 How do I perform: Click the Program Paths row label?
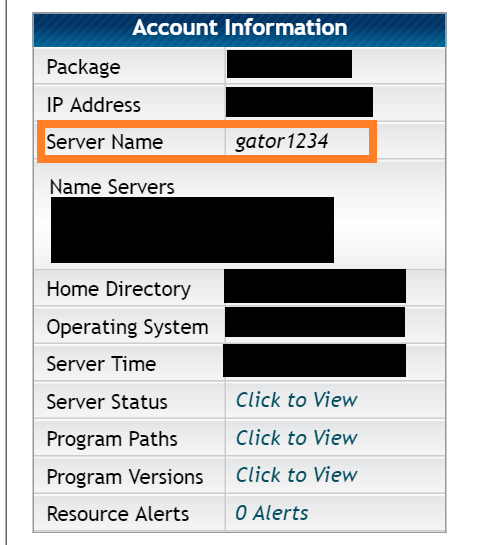(112, 439)
